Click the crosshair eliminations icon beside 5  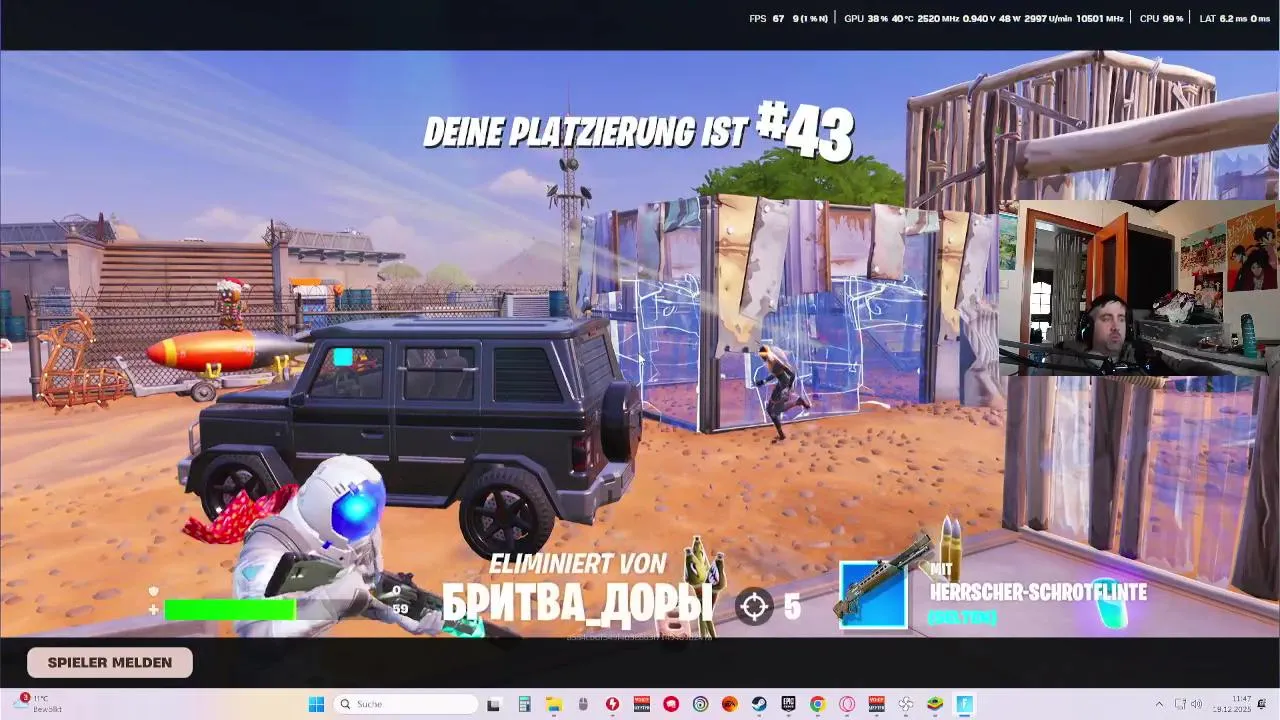(x=754, y=606)
